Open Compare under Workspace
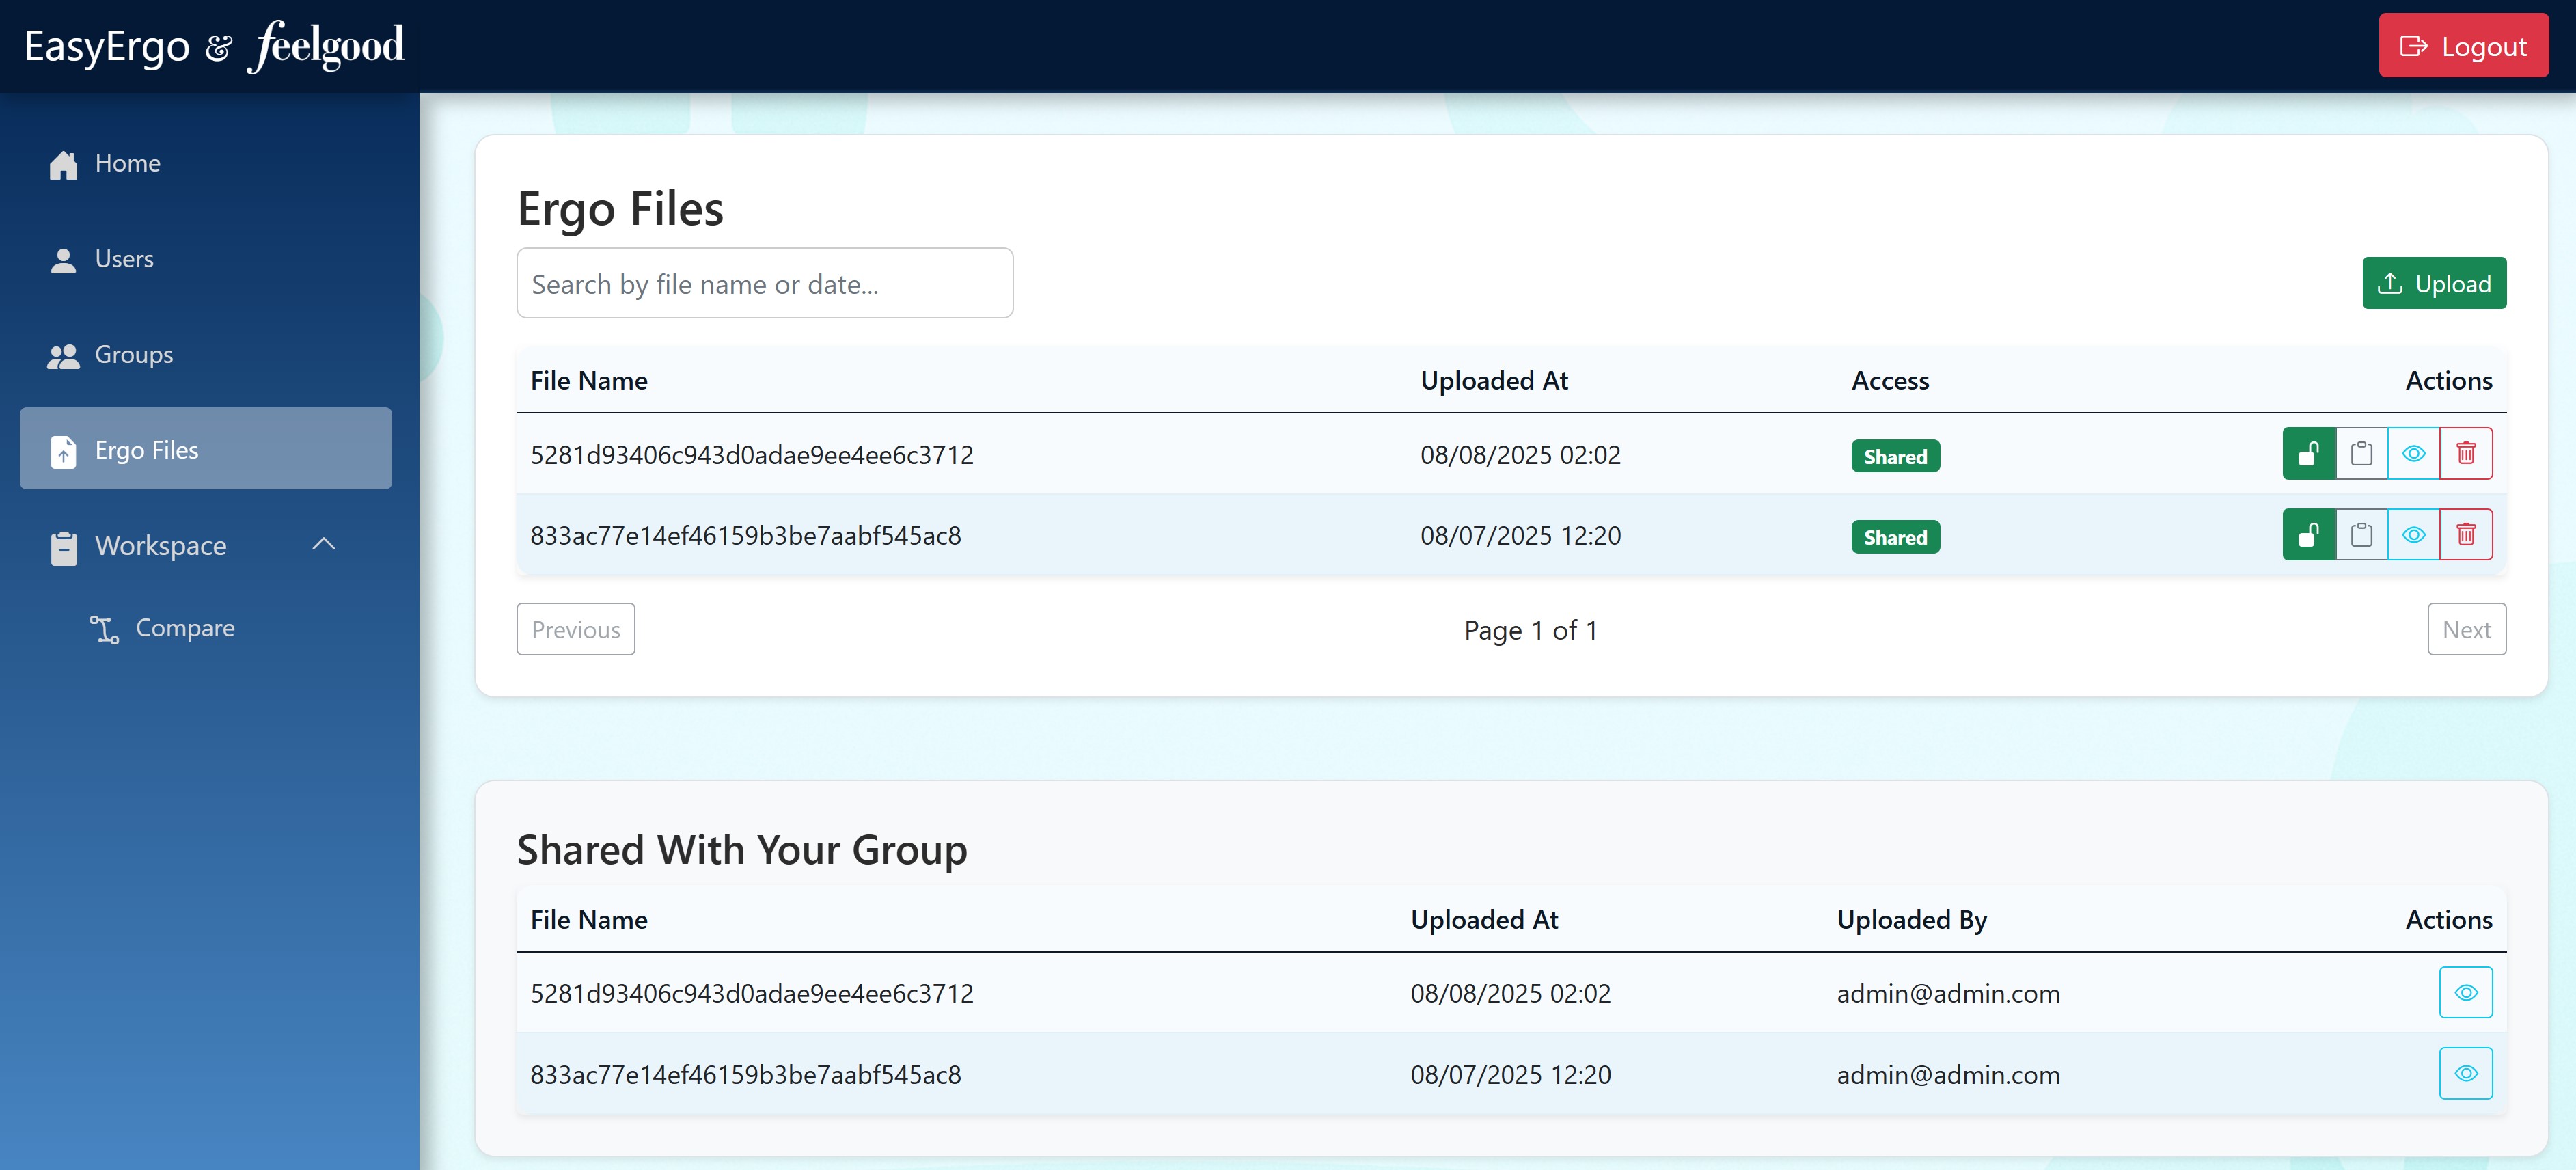2576x1170 pixels. [185, 628]
